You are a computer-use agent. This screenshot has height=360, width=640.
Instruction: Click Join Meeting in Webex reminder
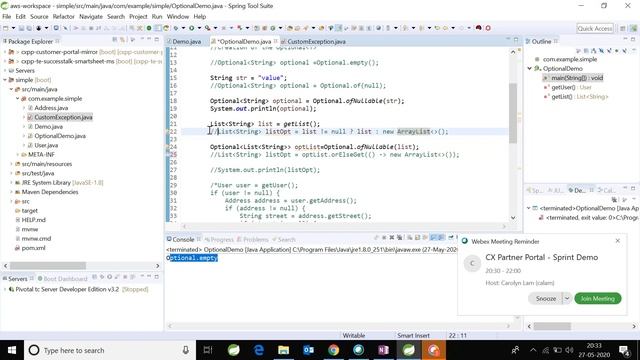598,299
